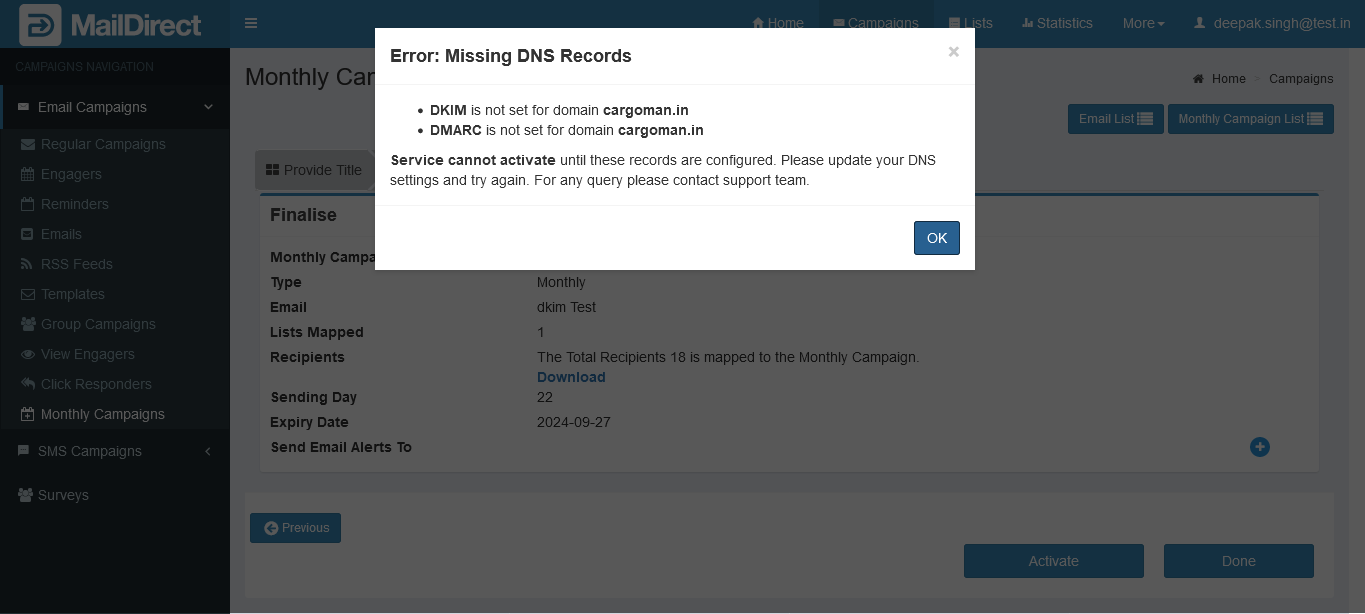Open Click Responders in sidebar
Screen dimensions: 1365x614
96,384
